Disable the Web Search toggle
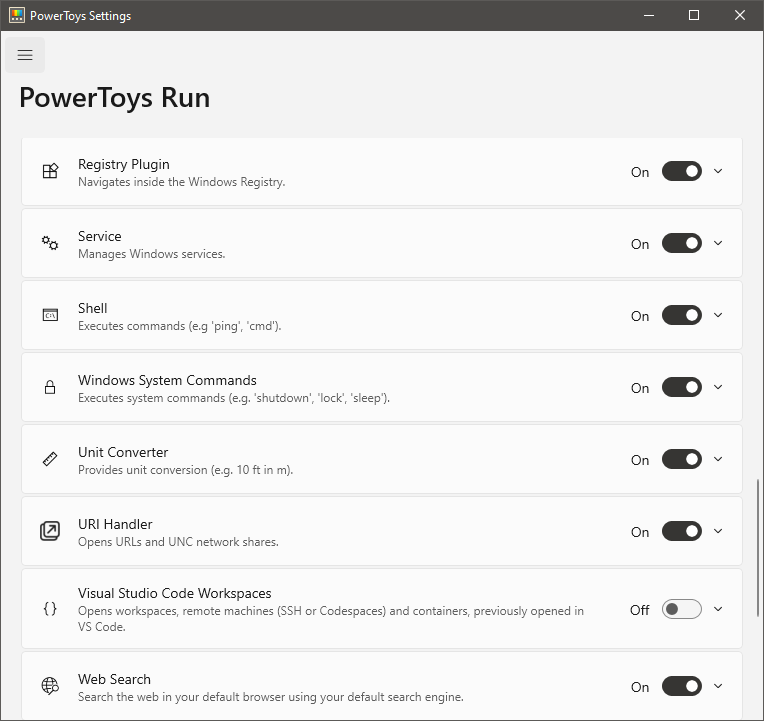Screen dimensions: 764x721 point(682,686)
